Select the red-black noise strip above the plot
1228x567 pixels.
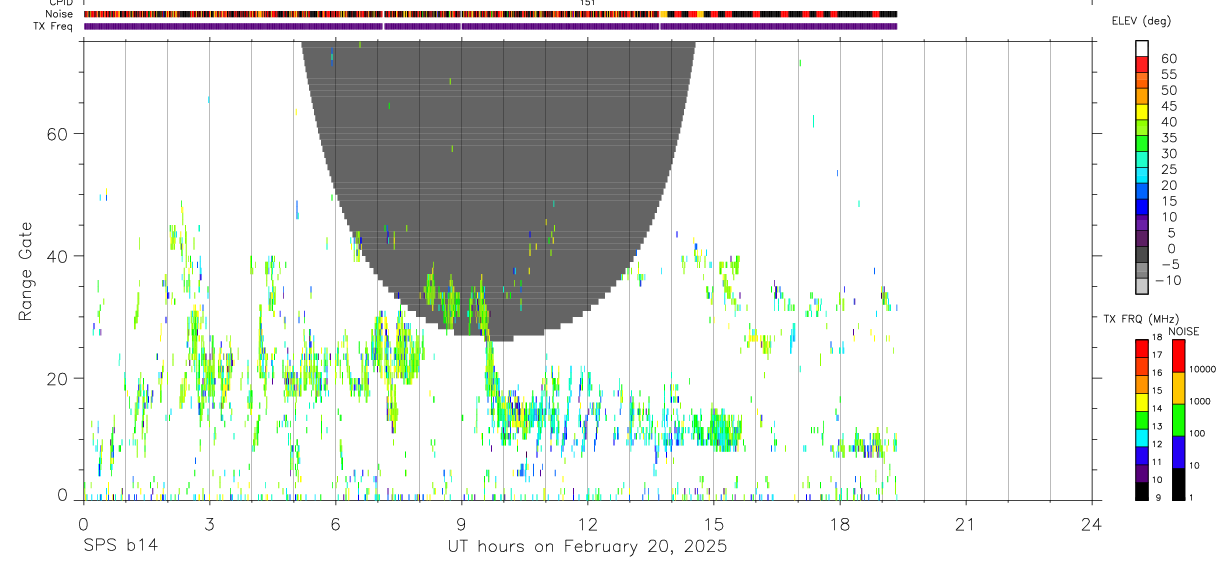(x=490, y=14)
